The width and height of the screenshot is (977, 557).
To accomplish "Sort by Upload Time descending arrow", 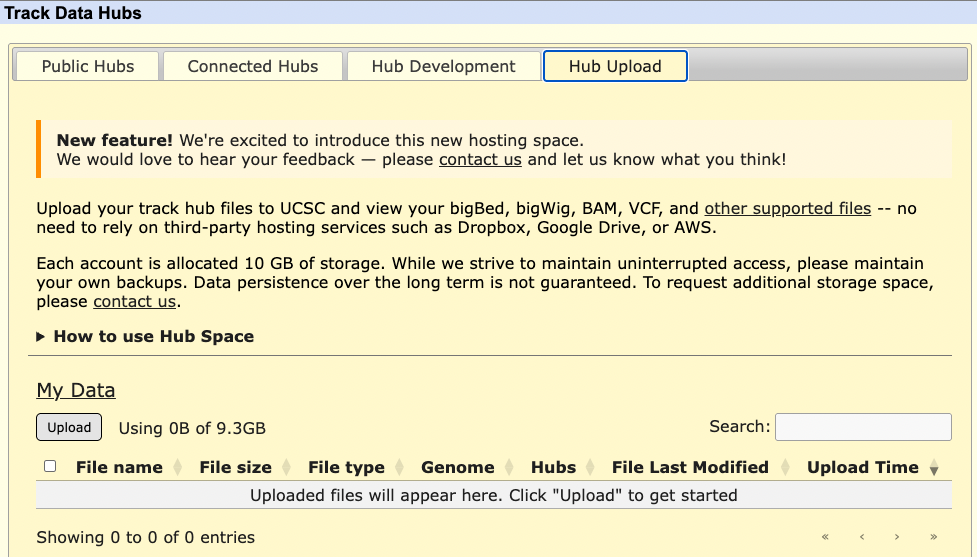I will tap(934, 468).
